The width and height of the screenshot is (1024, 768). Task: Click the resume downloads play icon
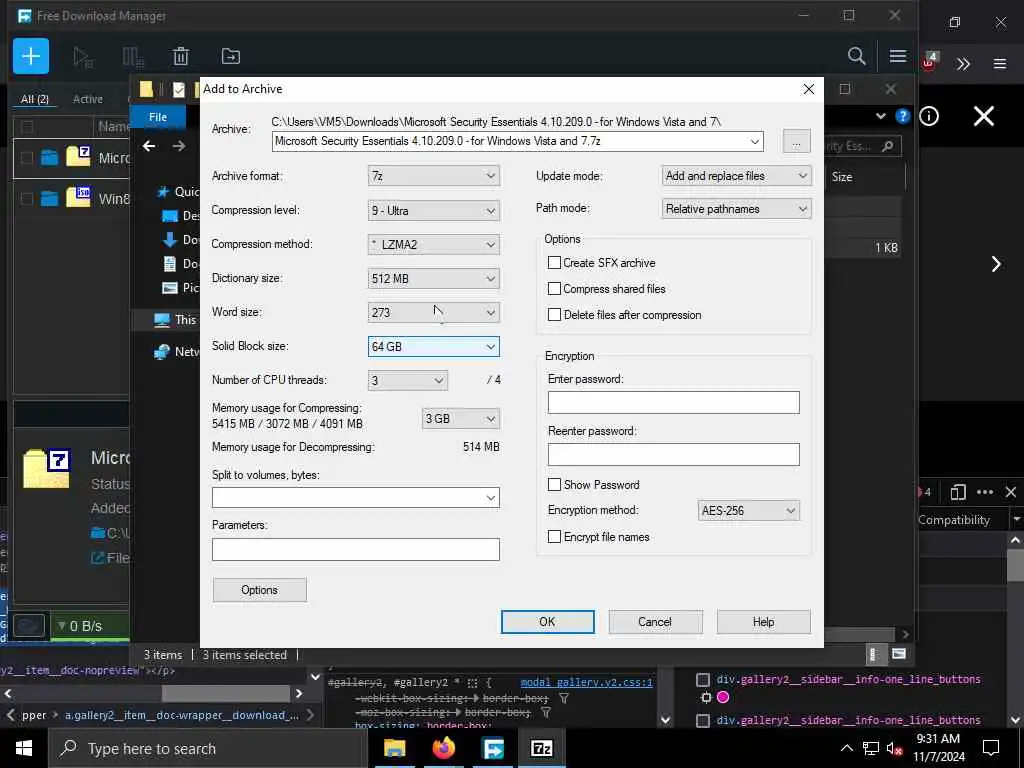tap(83, 57)
